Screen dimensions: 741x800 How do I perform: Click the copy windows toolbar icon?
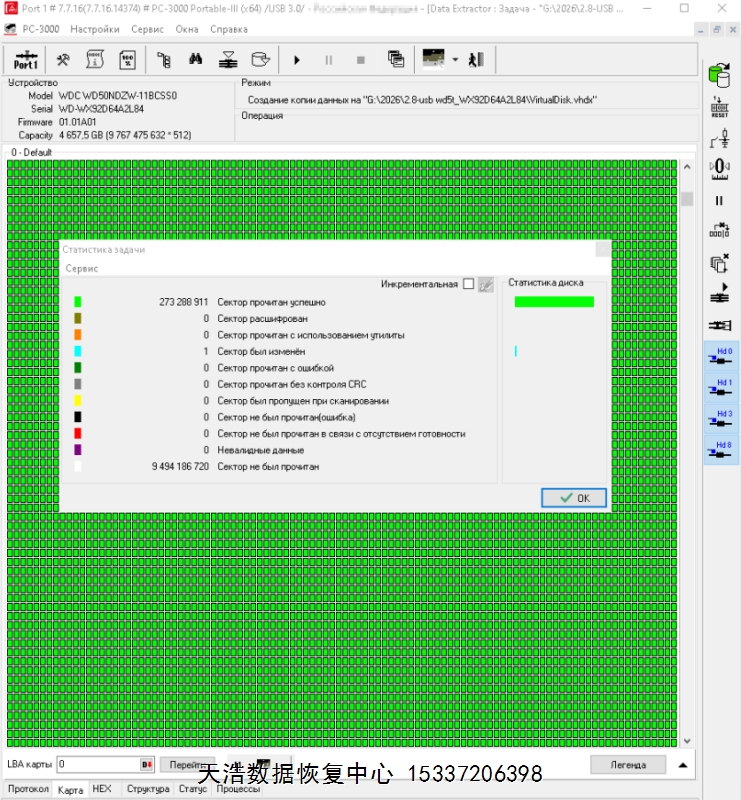[x=395, y=59]
